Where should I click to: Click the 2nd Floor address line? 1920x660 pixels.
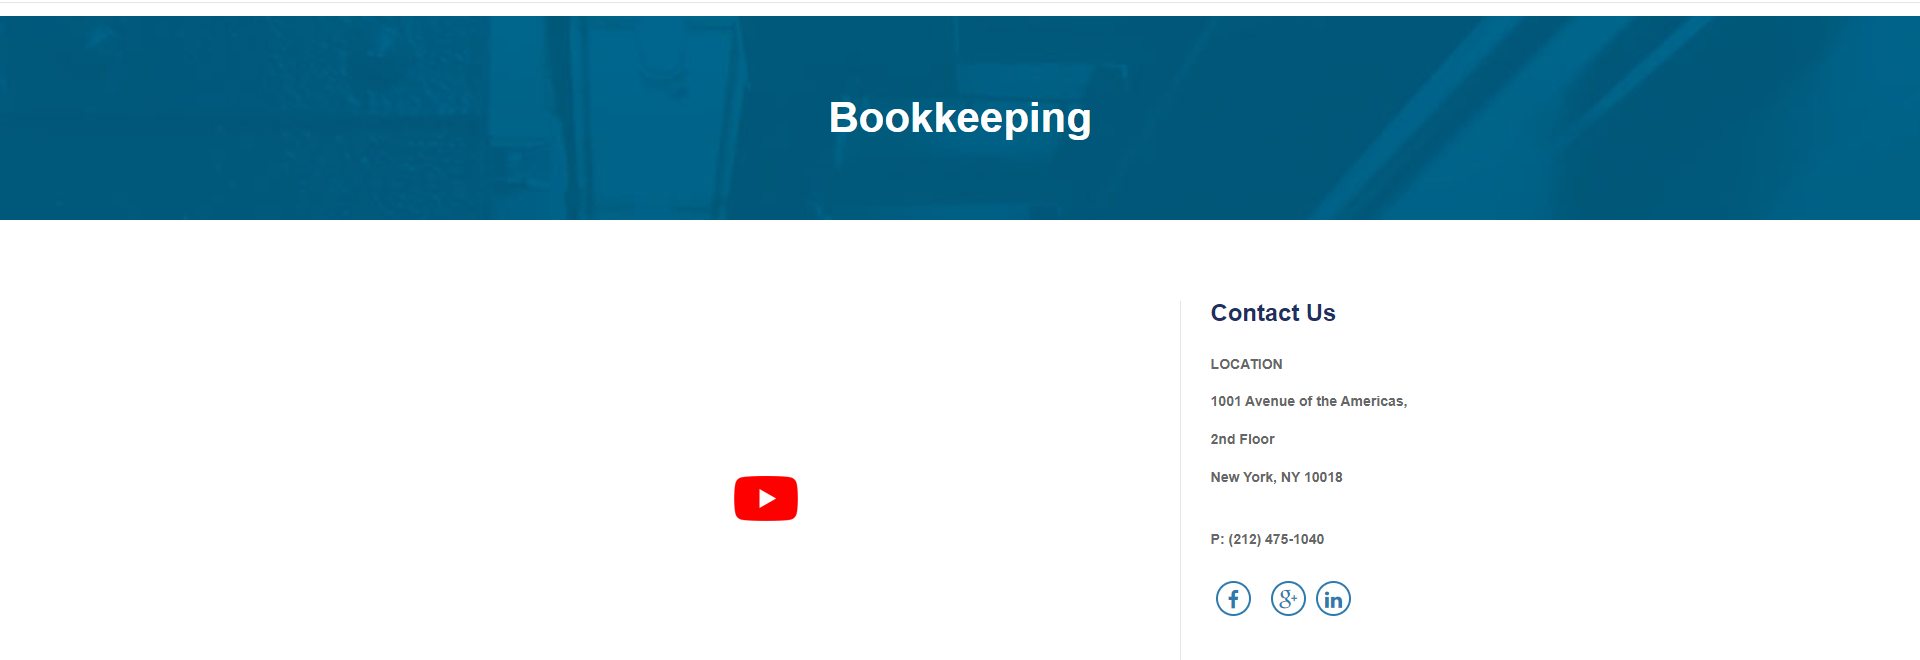tap(1243, 439)
